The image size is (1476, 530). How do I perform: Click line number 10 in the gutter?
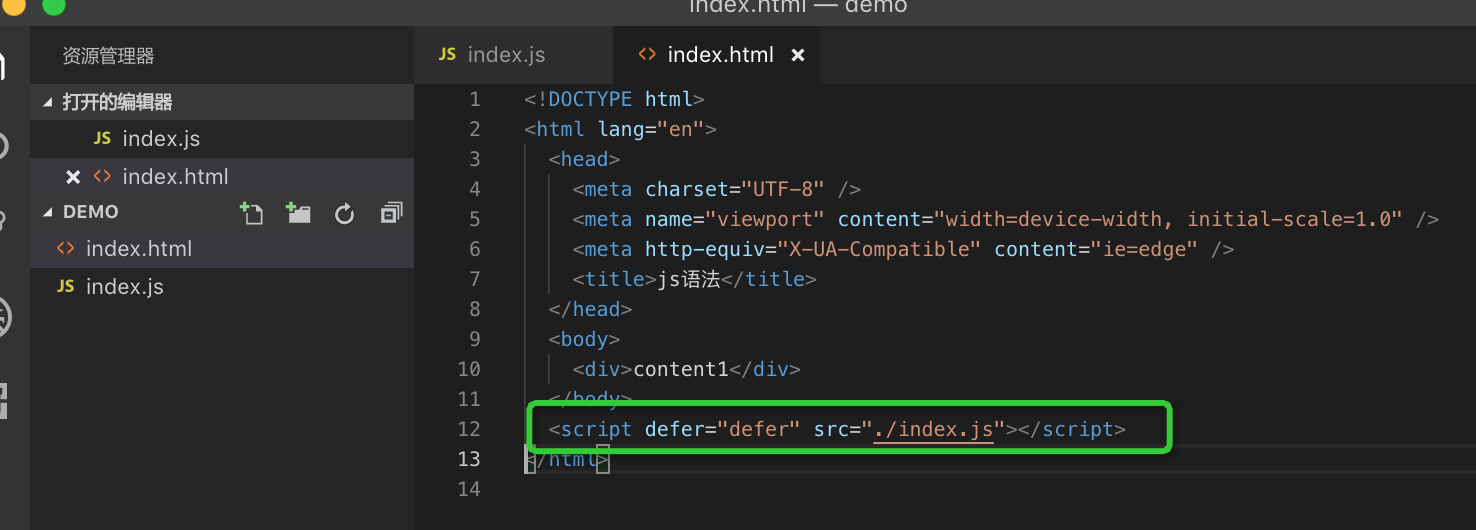click(469, 369)
